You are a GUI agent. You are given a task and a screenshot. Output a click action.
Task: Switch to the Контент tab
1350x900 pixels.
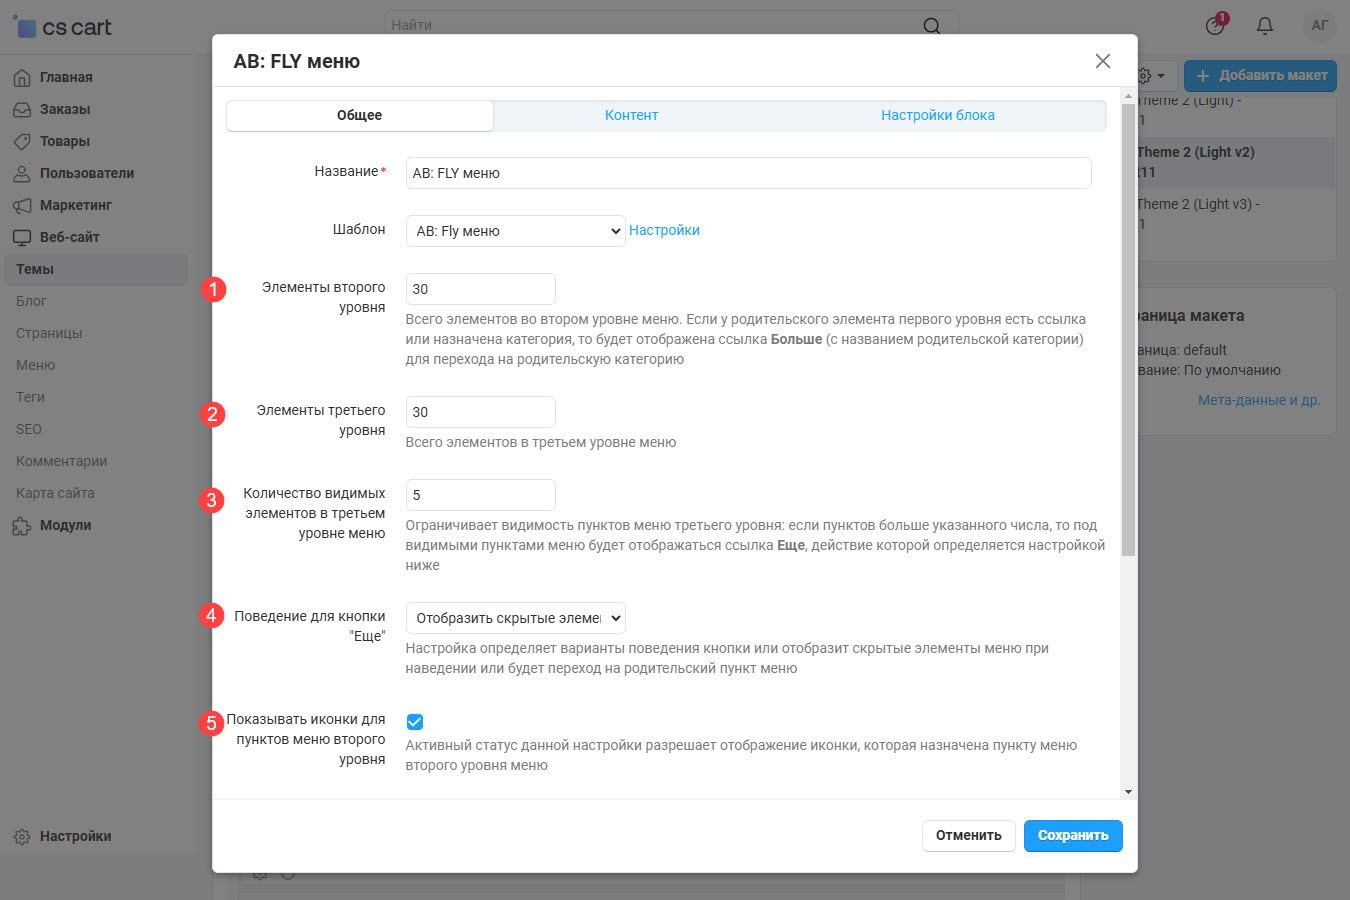tap(631, 116)
